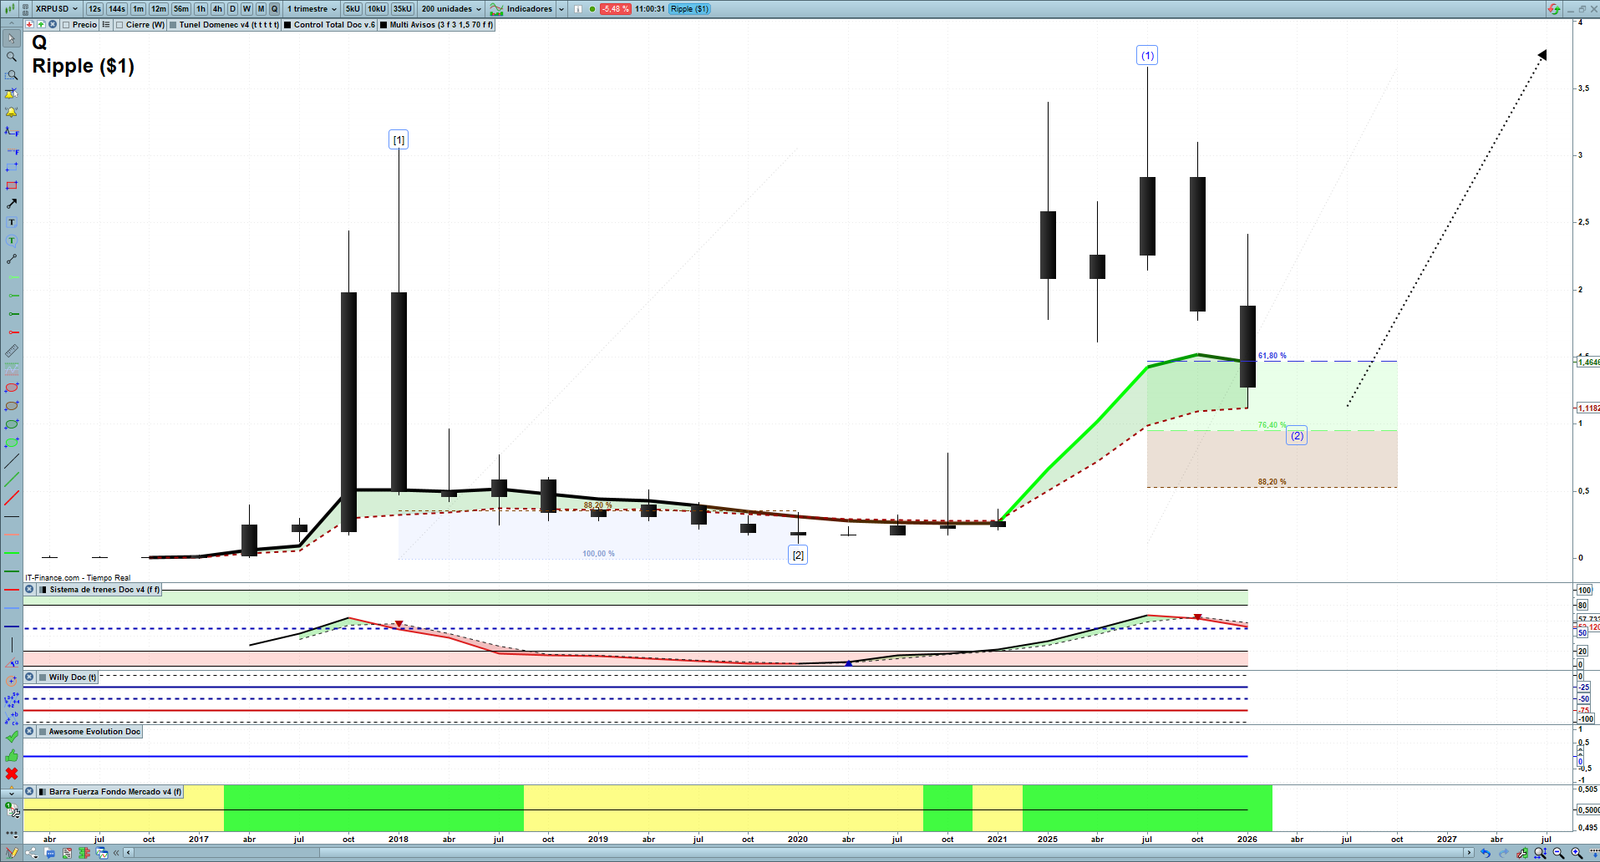1600x862 pixels.
Task: Click the (2) wave label on chart
Action: [1297, 436]
